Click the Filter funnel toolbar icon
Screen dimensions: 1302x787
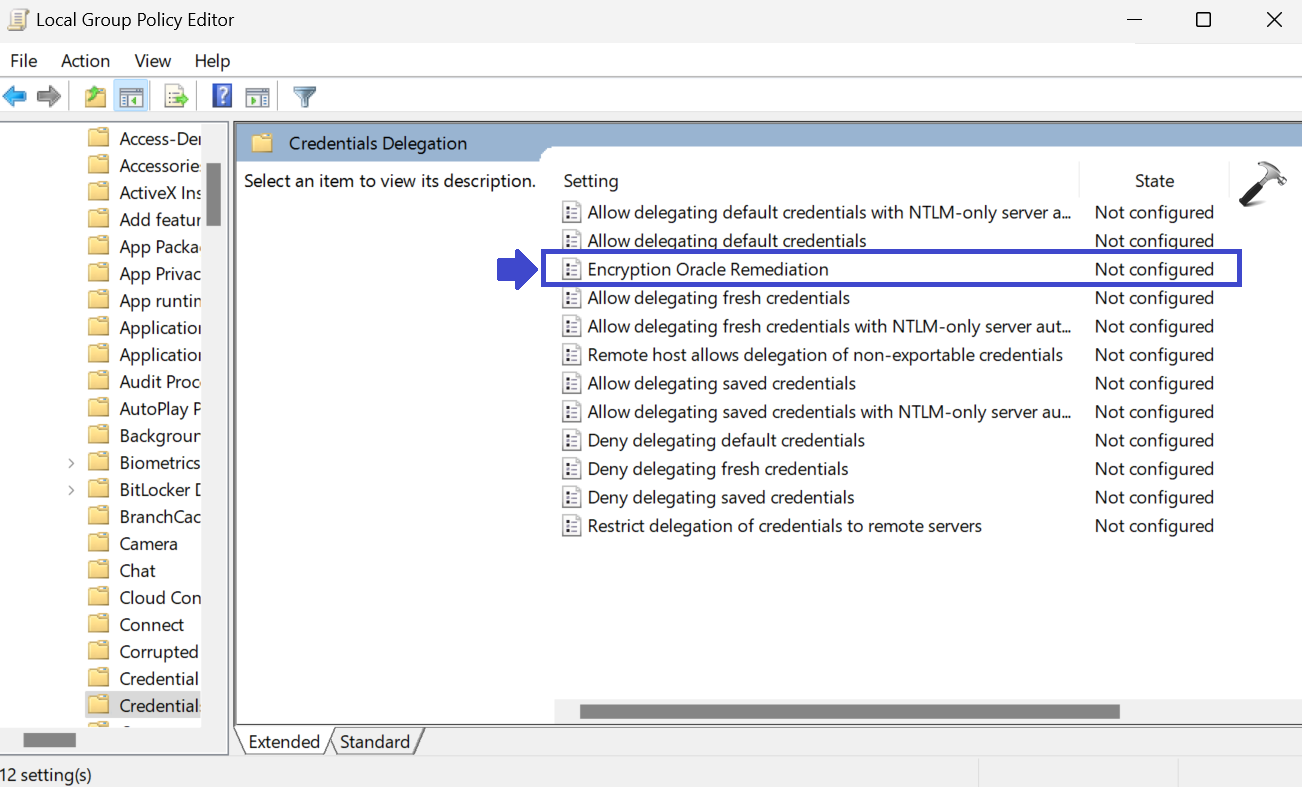coord(305,97)
